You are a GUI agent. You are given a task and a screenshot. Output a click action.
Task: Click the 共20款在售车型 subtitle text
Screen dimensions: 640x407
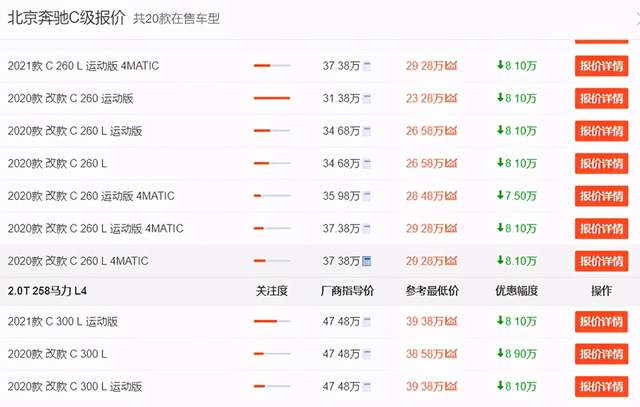pyautogui.click(x=176, y=19)
